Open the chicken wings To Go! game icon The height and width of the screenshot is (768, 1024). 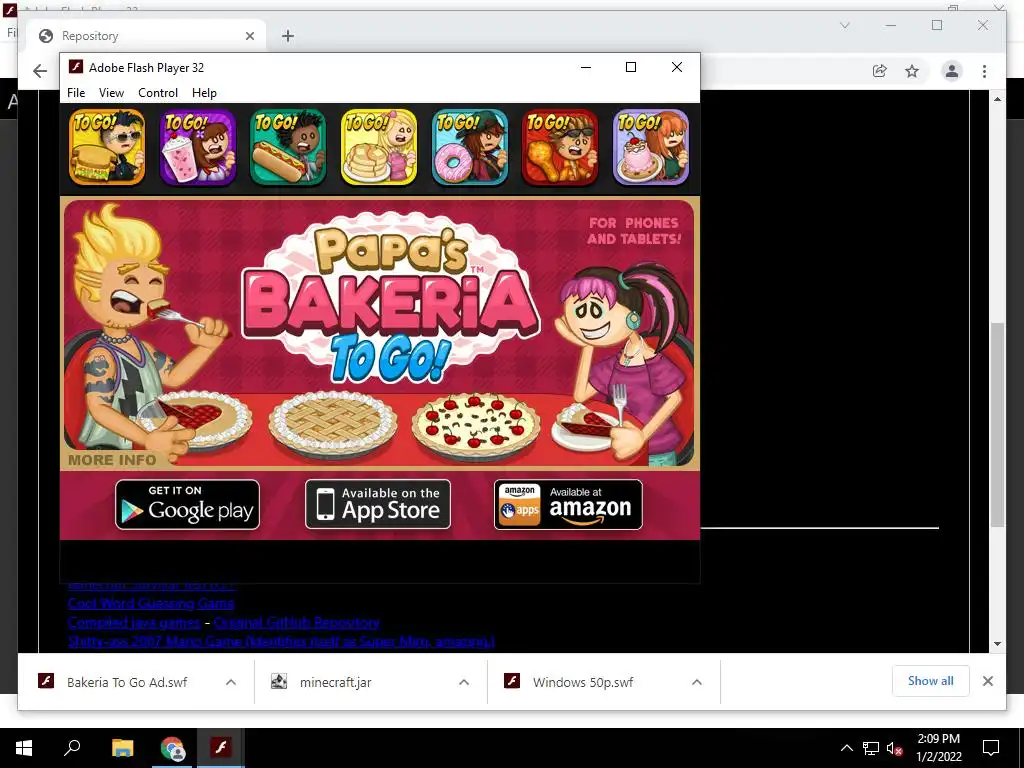coord(560,147)
